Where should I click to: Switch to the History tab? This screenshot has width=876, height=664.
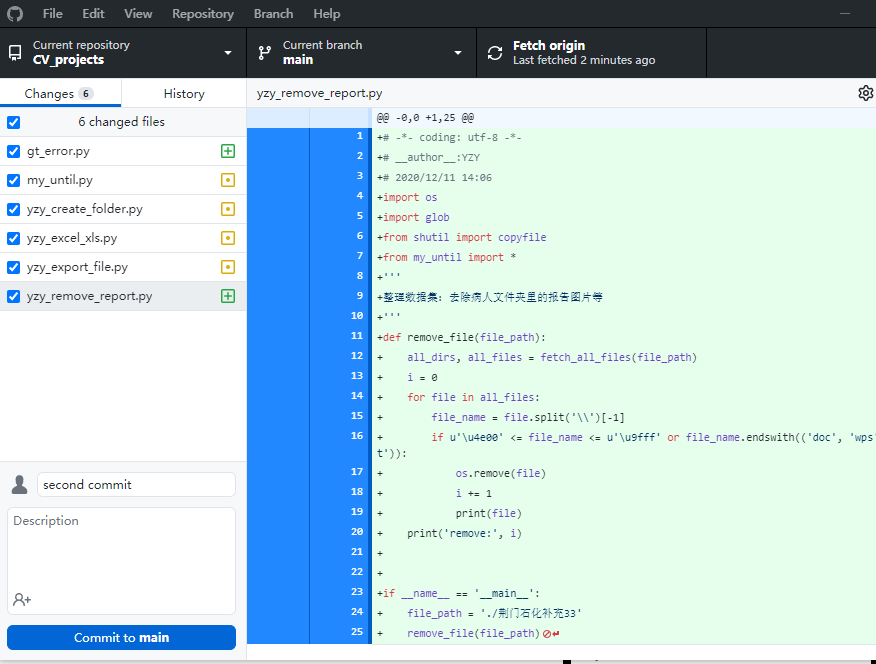(x=183, y=92)
